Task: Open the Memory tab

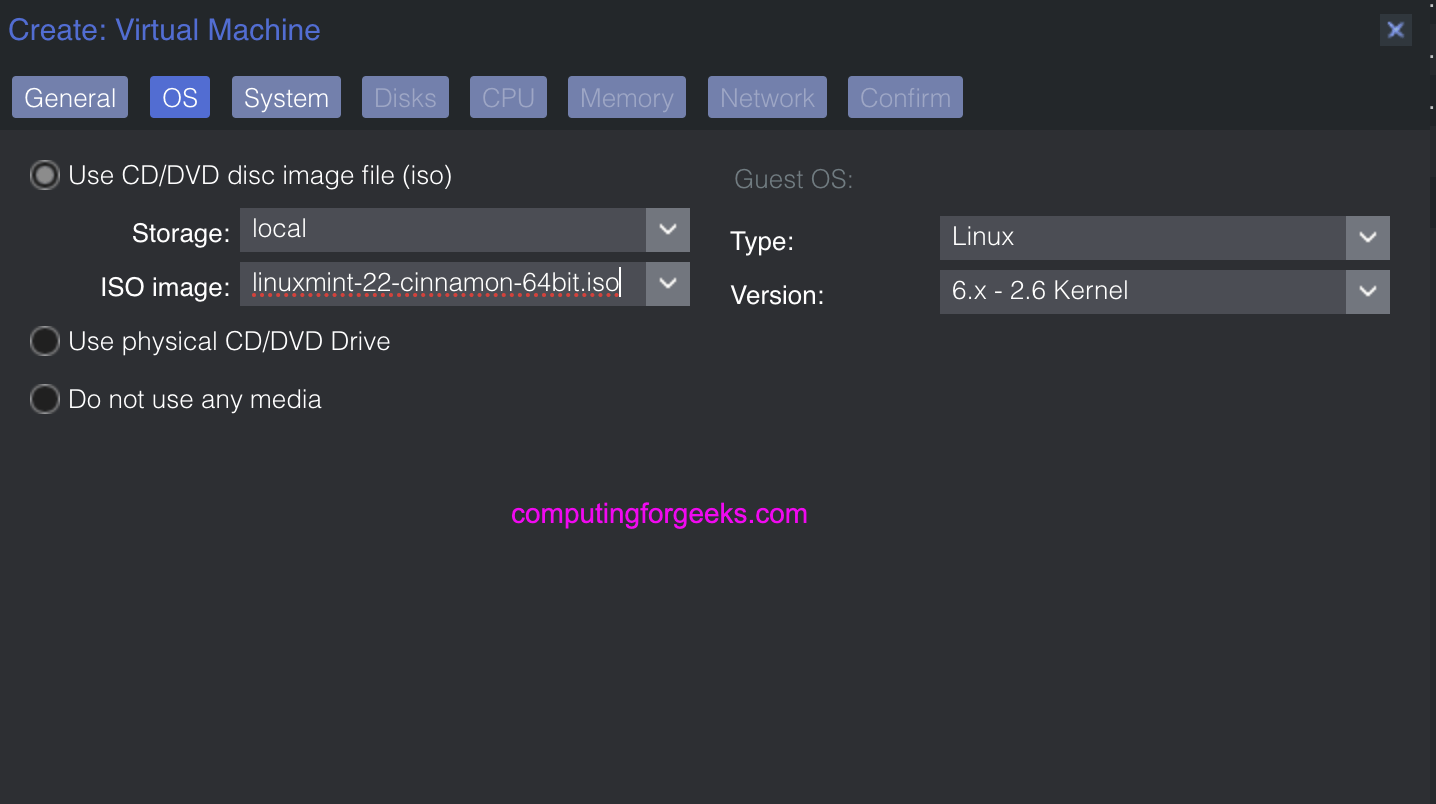Action: pos(626,98)
